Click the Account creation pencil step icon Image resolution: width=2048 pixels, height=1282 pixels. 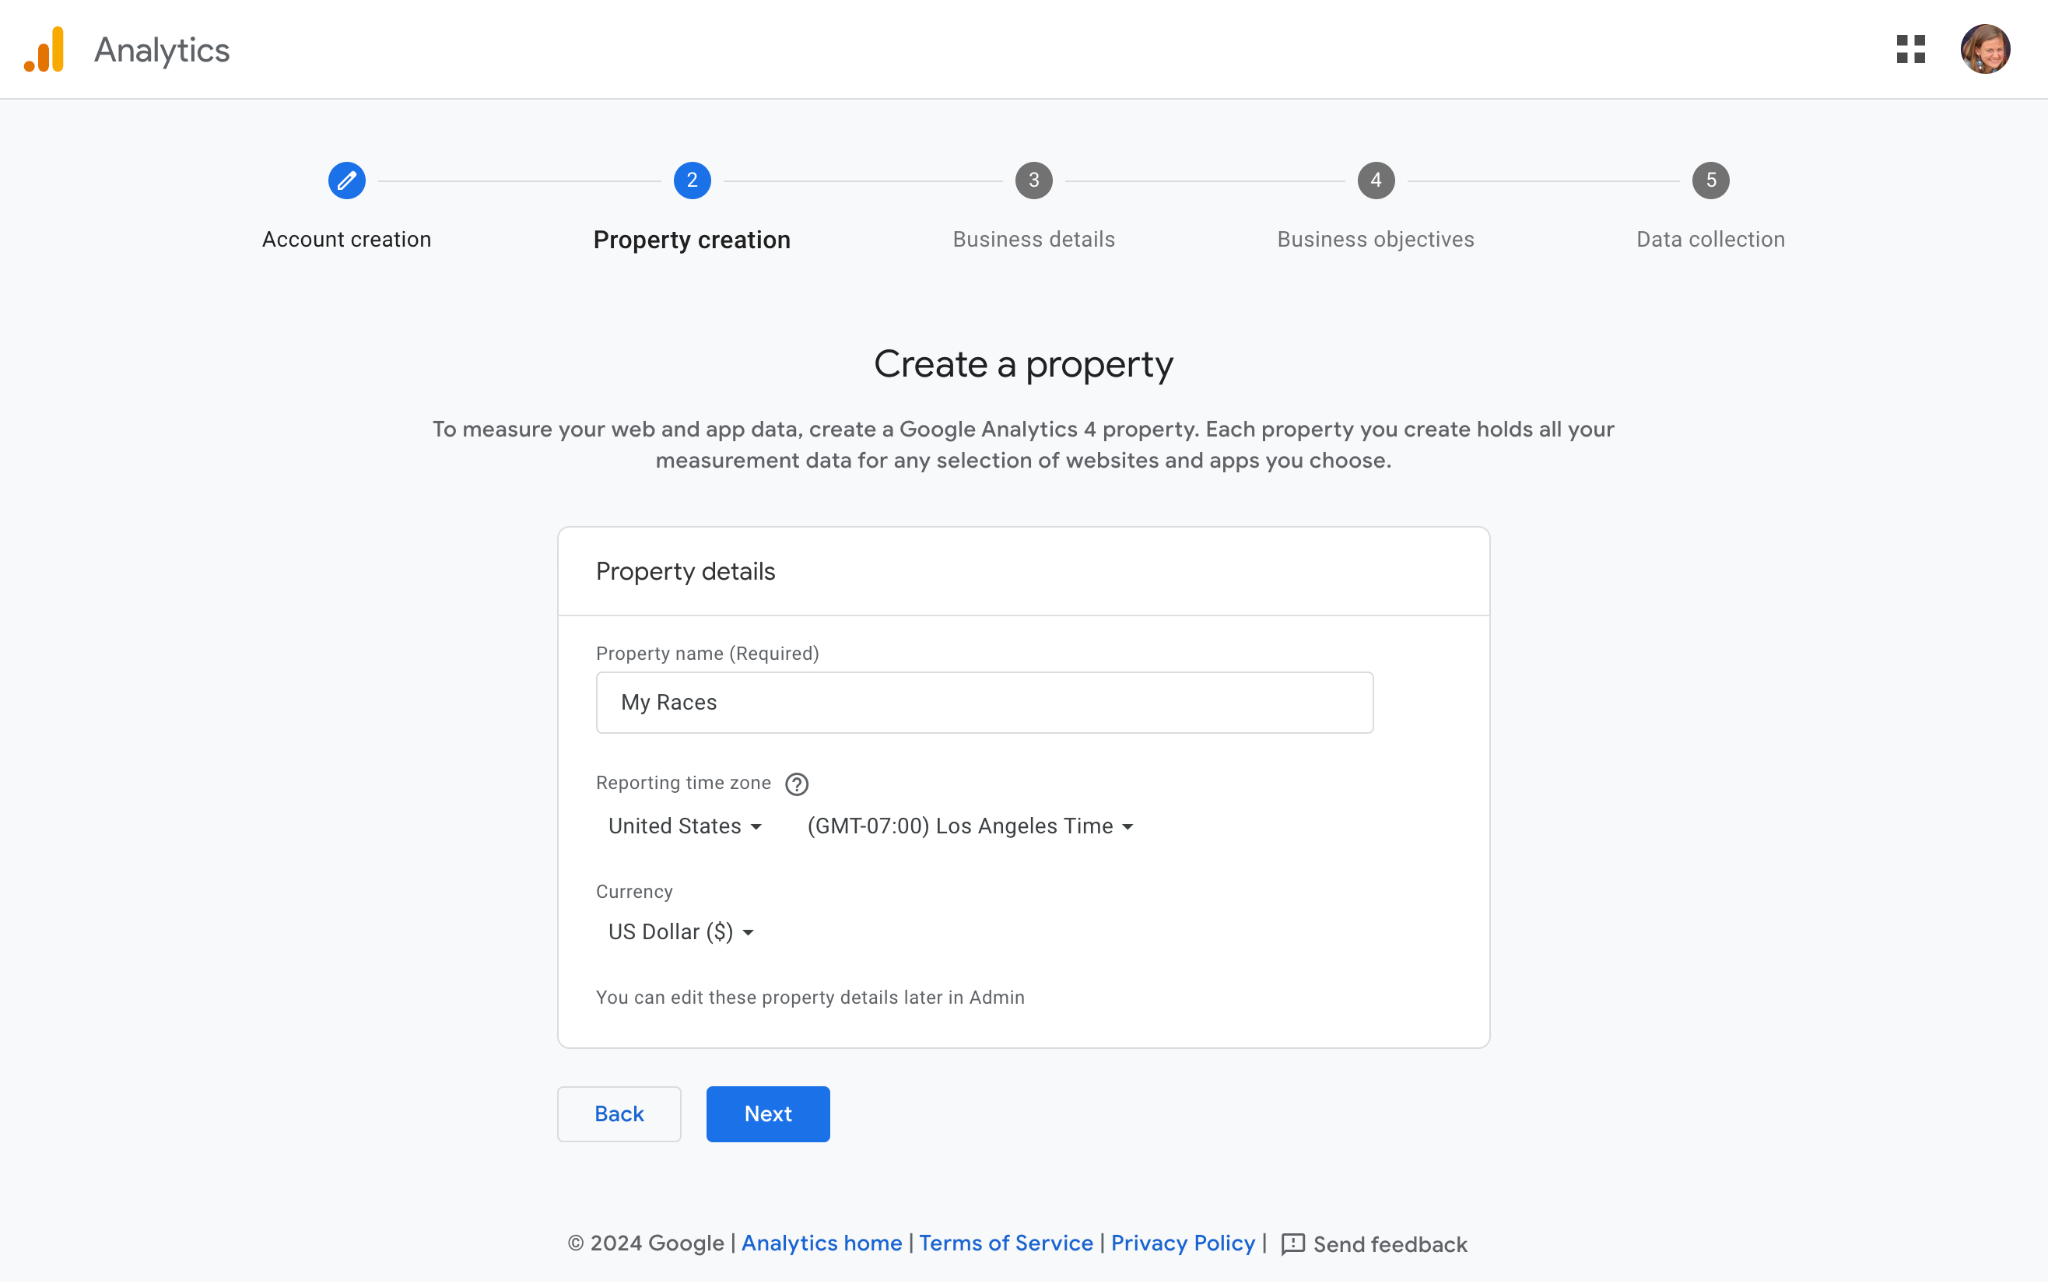(x=346, y=181)
